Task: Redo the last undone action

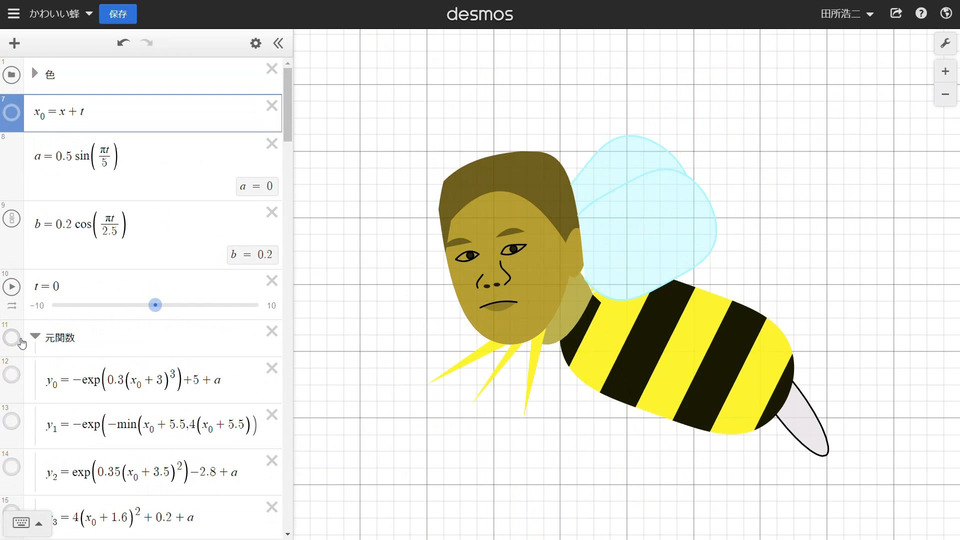Action: [147, 43]
